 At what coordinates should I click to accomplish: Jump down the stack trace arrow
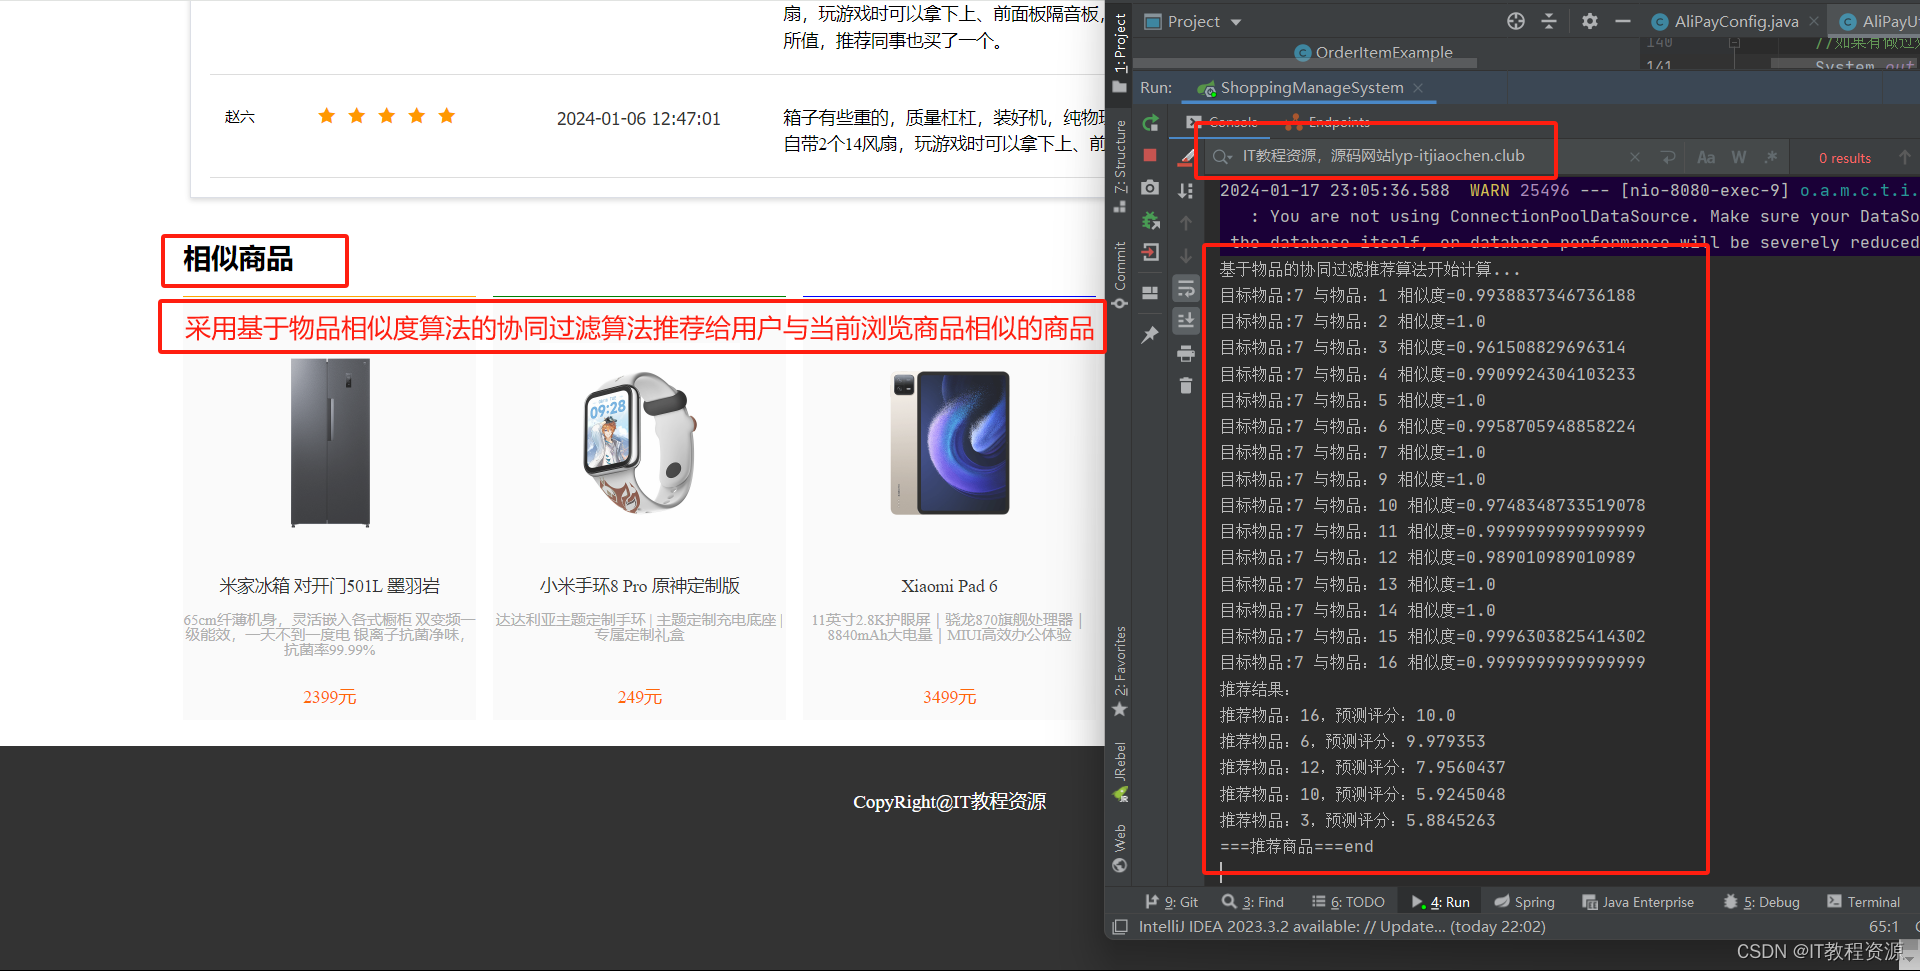1186,256
